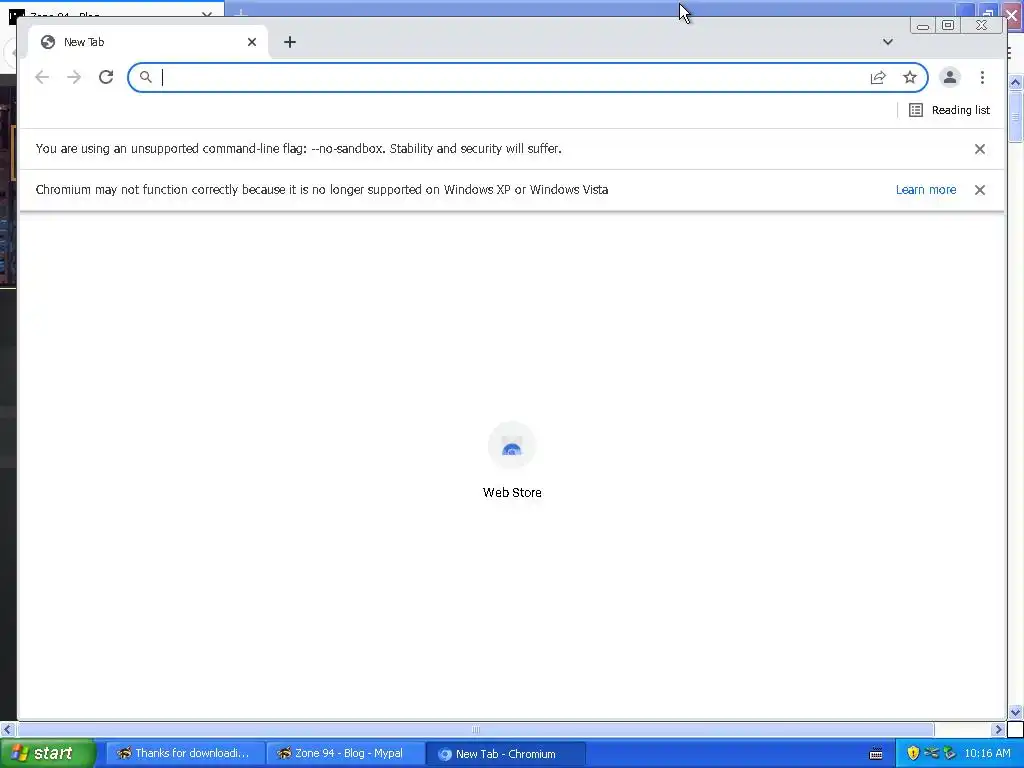Minimize the Chromium window
The width and height of the screenshot is (1024, 768).
tap(923, 25)
